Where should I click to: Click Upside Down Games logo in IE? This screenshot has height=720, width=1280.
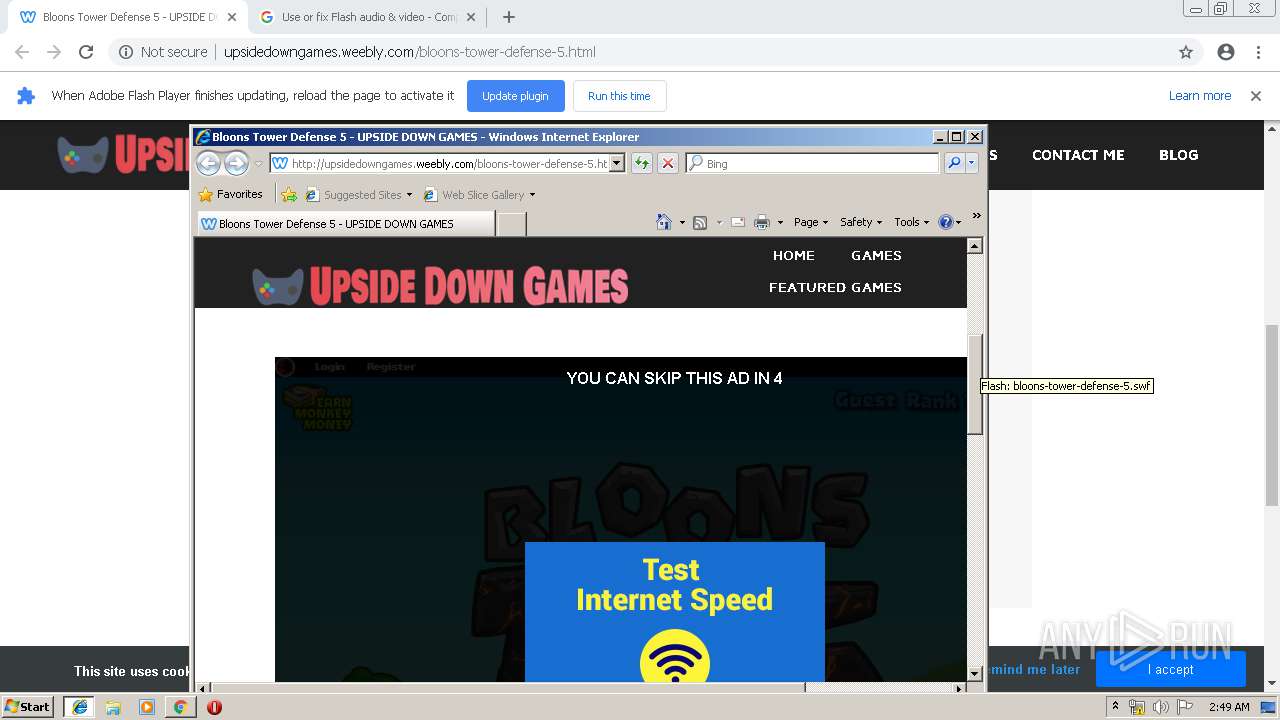[x=441, y=286]
